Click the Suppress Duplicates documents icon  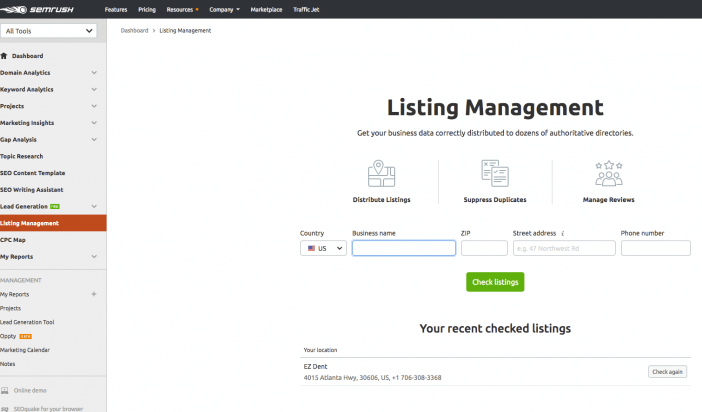[x=495, y=173]
